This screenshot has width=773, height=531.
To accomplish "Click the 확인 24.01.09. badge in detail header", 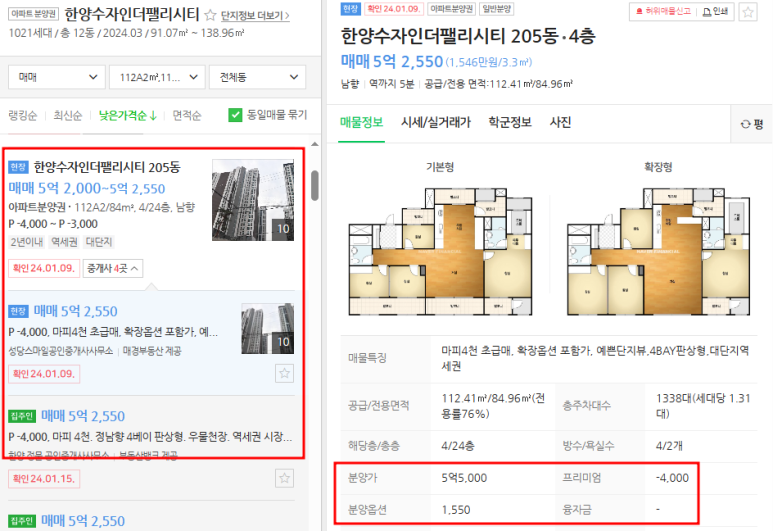I will (x=393, y=9).
